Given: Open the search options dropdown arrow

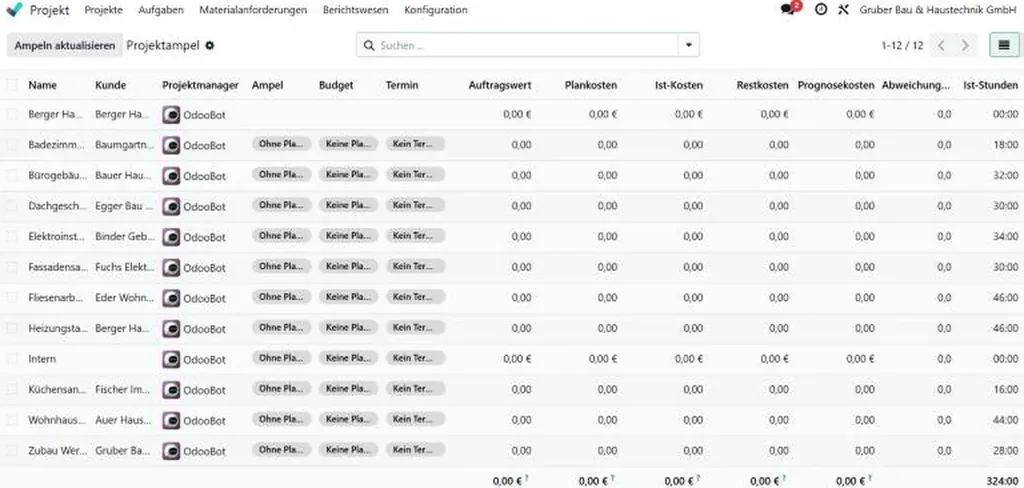Looking at the screenshot, I should click(688, 46).
